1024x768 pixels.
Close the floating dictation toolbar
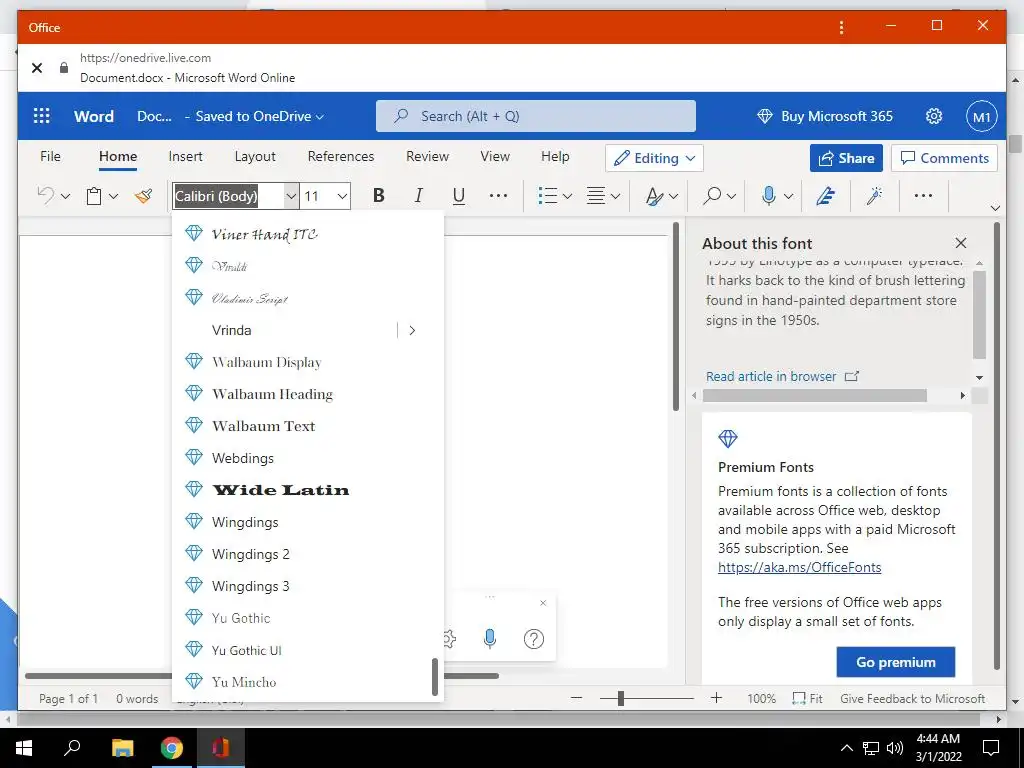click(543, 603)
